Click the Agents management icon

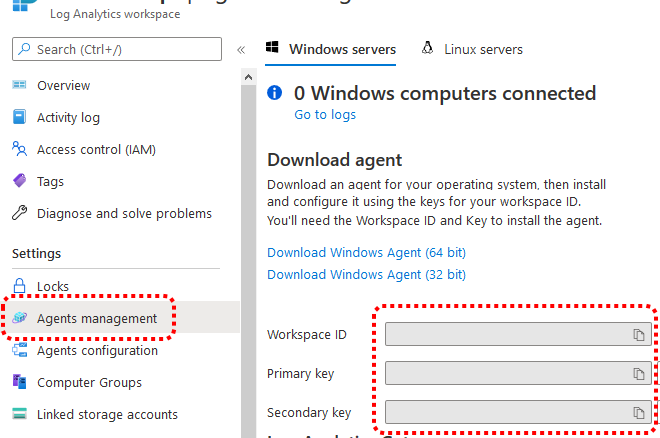[19, 318]
